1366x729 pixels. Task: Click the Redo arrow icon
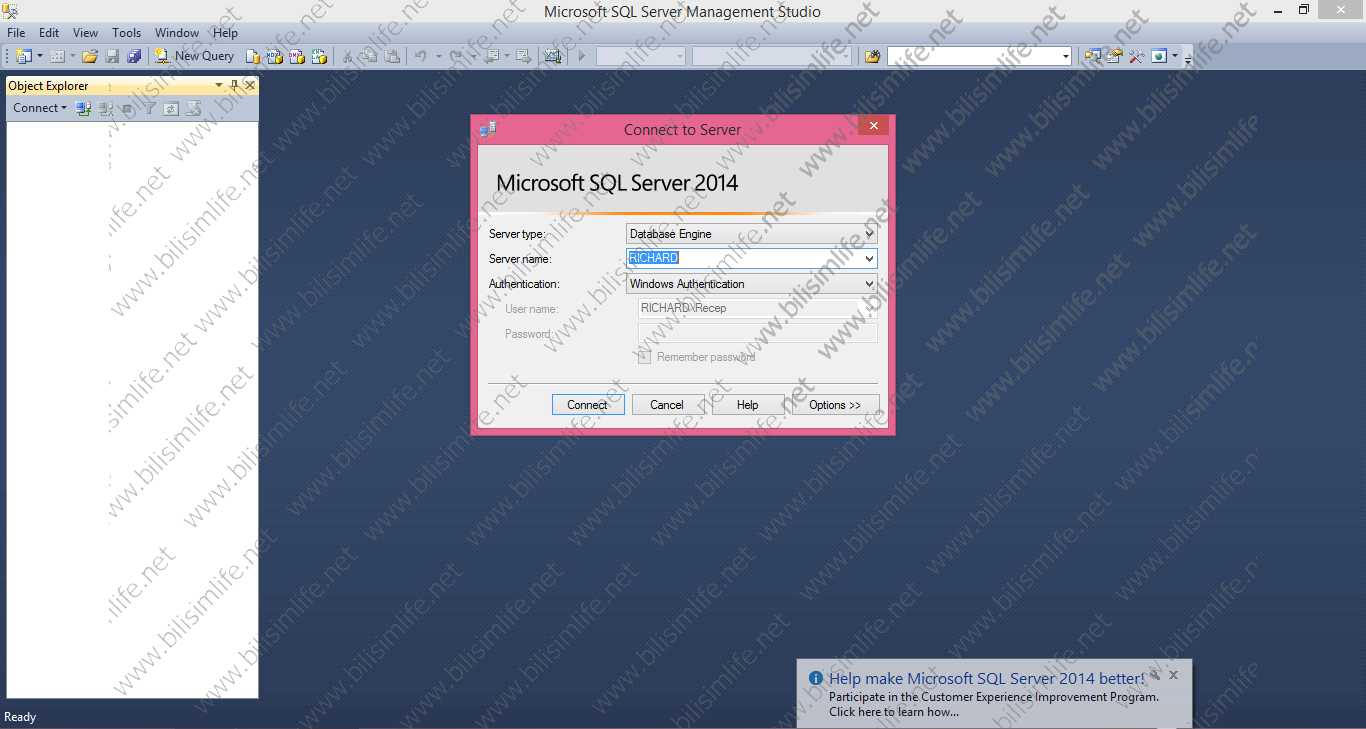pos(456,56)
